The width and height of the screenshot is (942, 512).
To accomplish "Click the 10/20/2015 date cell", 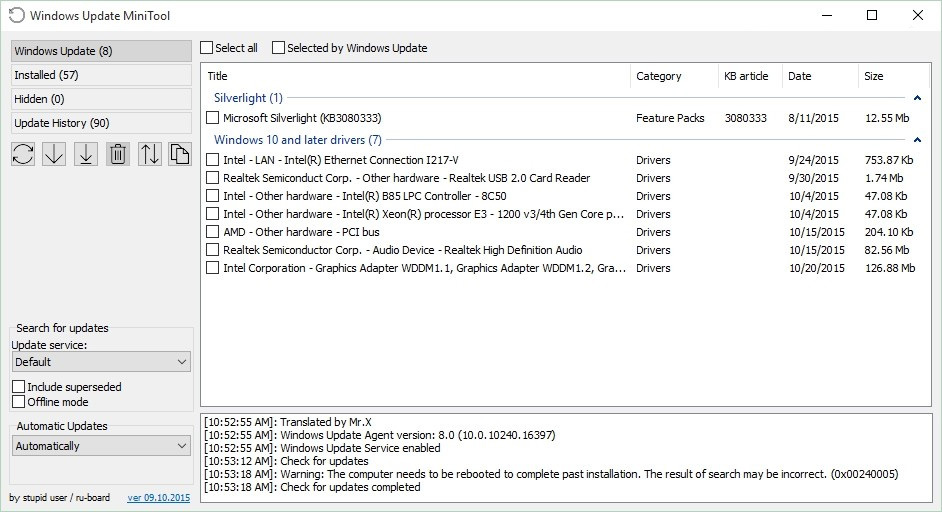I will (x=816, y=268).
